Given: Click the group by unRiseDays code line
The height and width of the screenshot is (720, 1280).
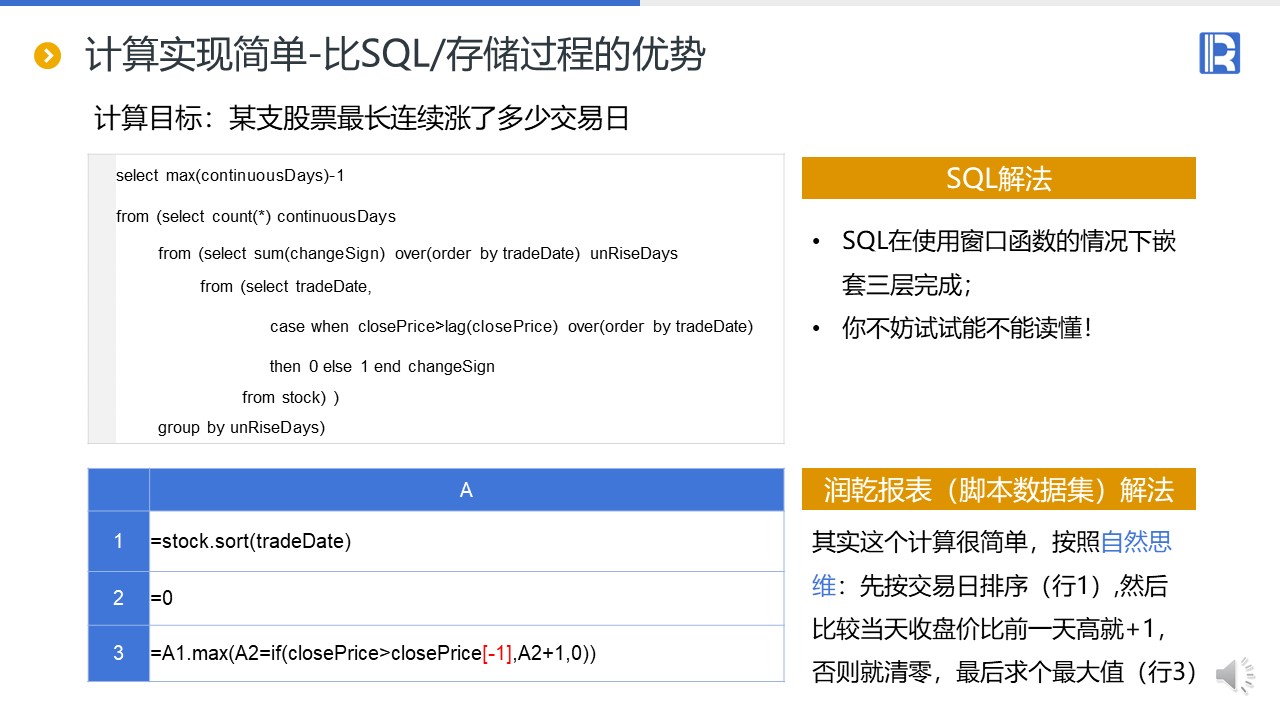Looking at the screenshot, I should 241,428.
